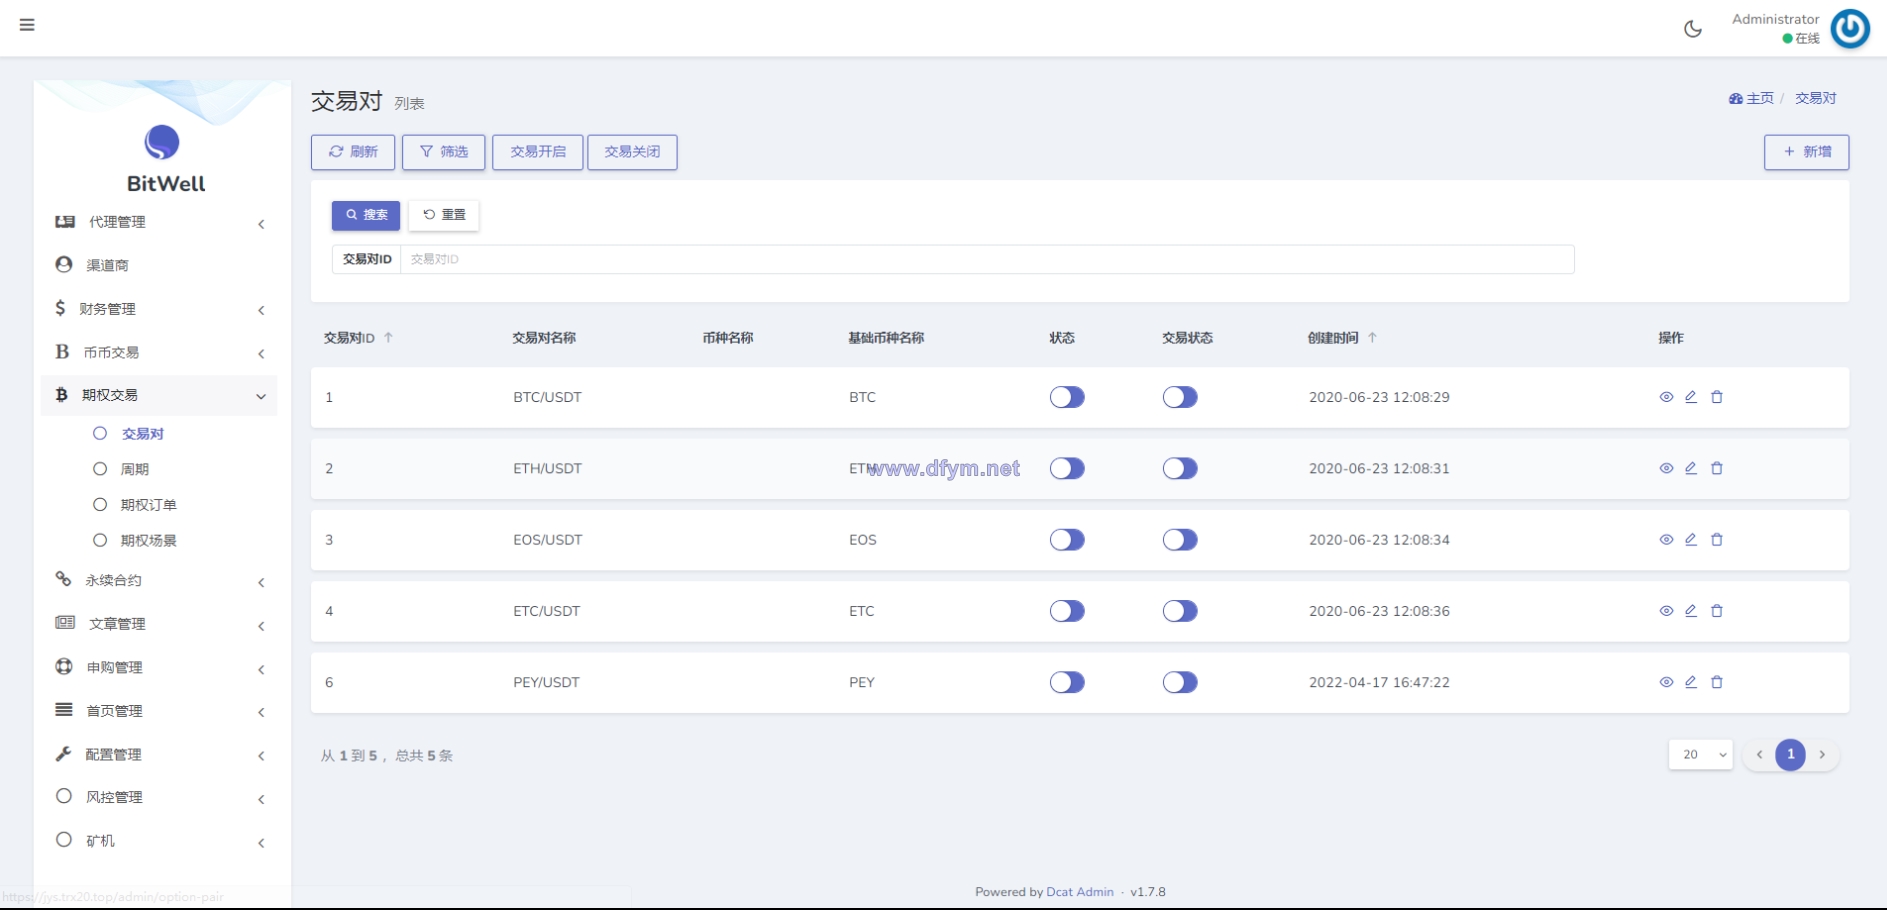Image resolution: width=1887 pixels, height=910 pixels.
Task: Toggle 交易状态 switch for BTC/USDT
Action: (1180, 397)
